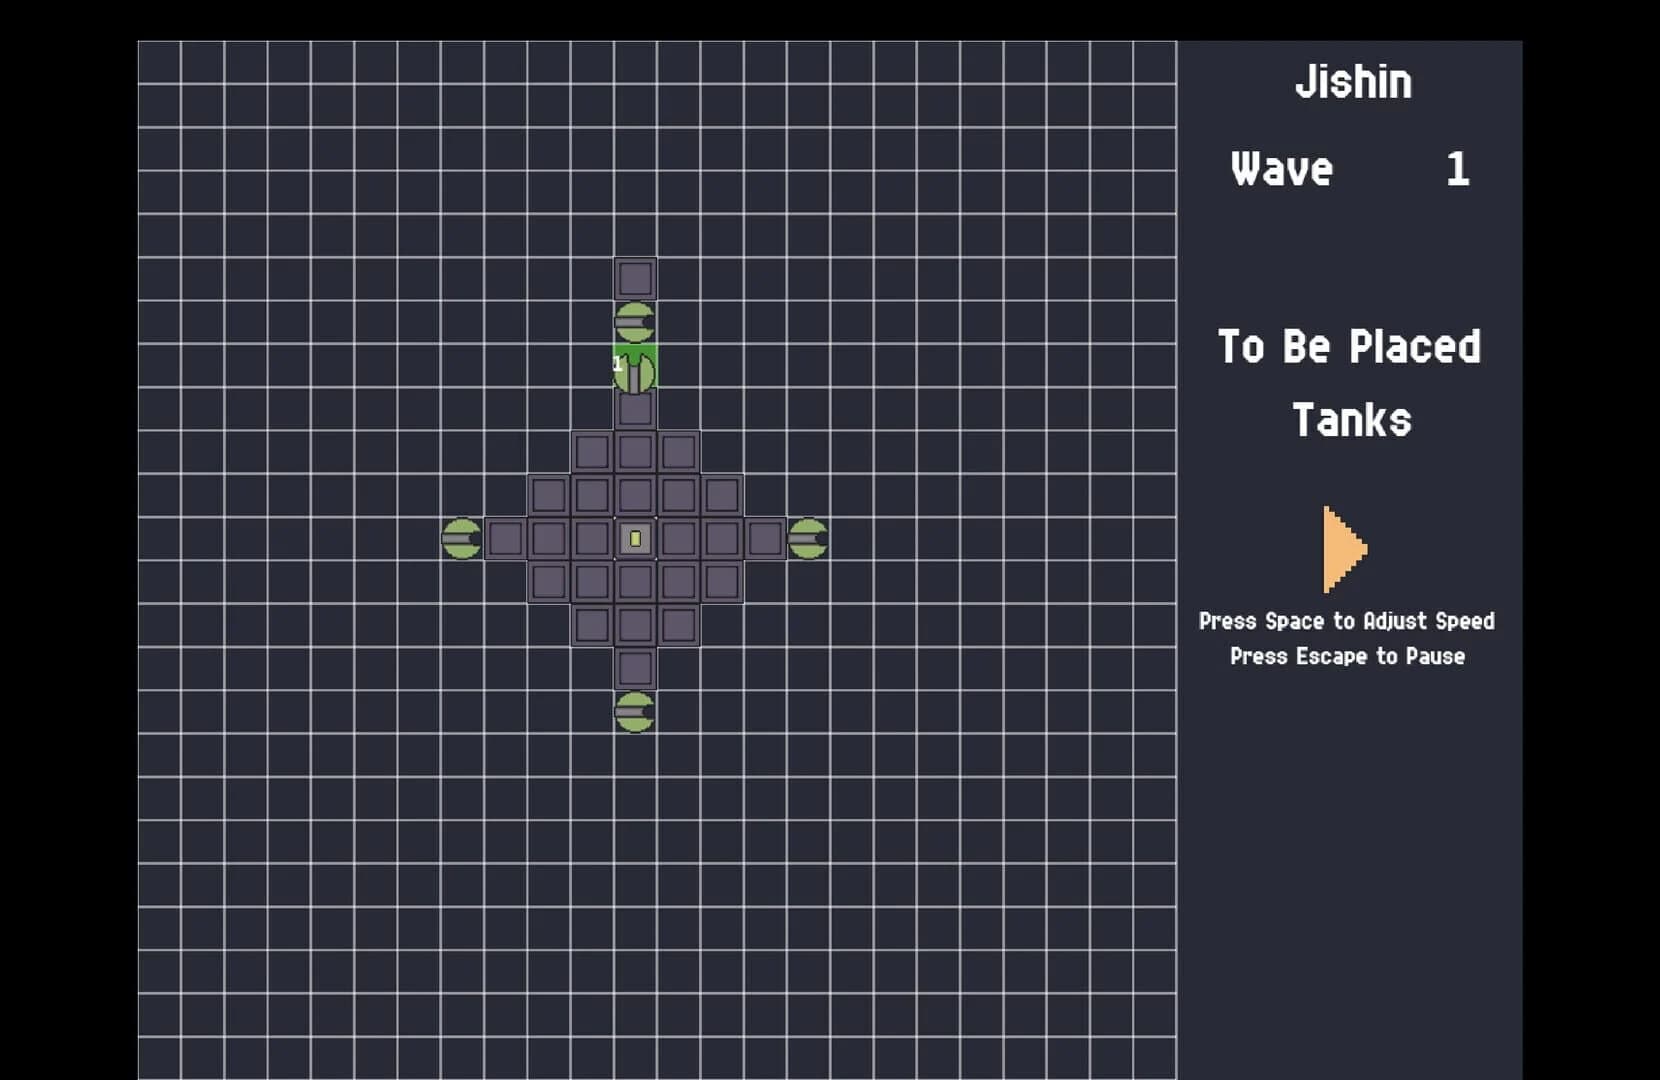Click the Jishin title in the sidebar

point(1353,82)
